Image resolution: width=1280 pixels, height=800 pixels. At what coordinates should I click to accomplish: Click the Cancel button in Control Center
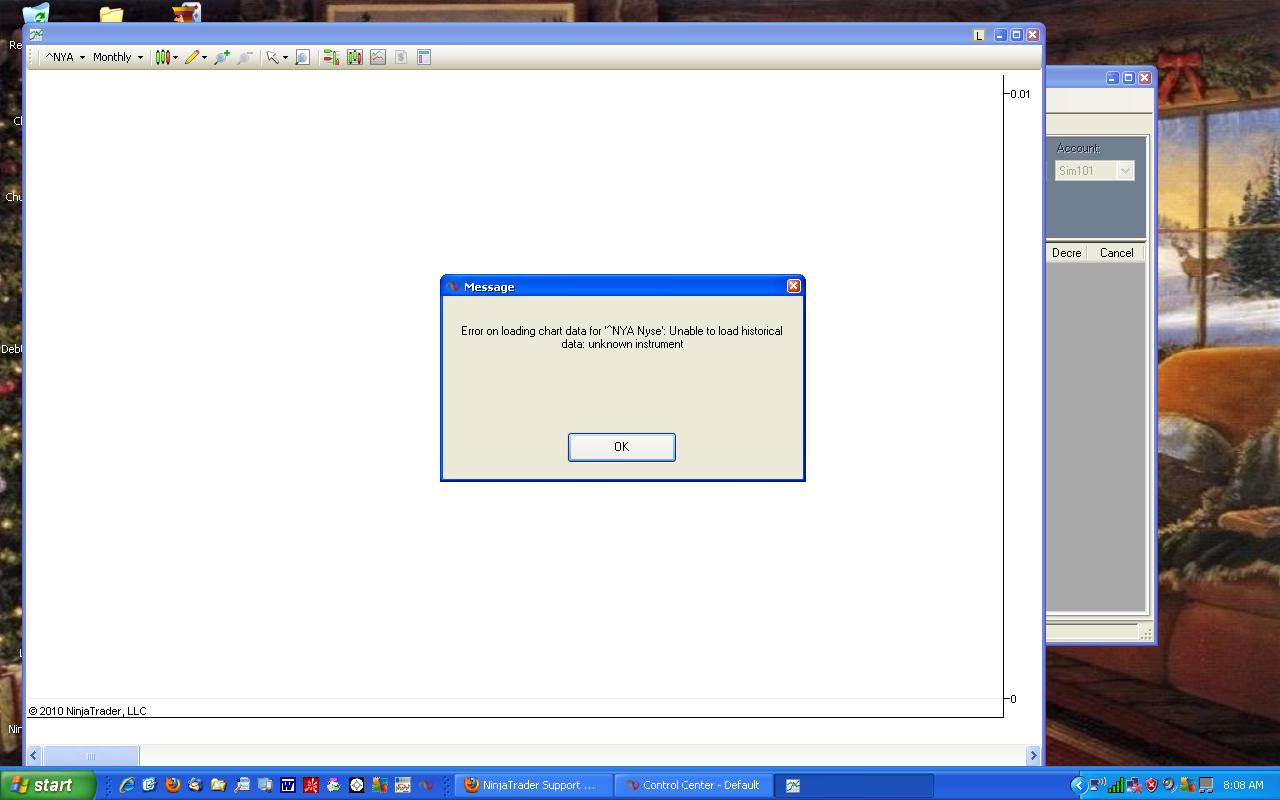point(1116,253)
